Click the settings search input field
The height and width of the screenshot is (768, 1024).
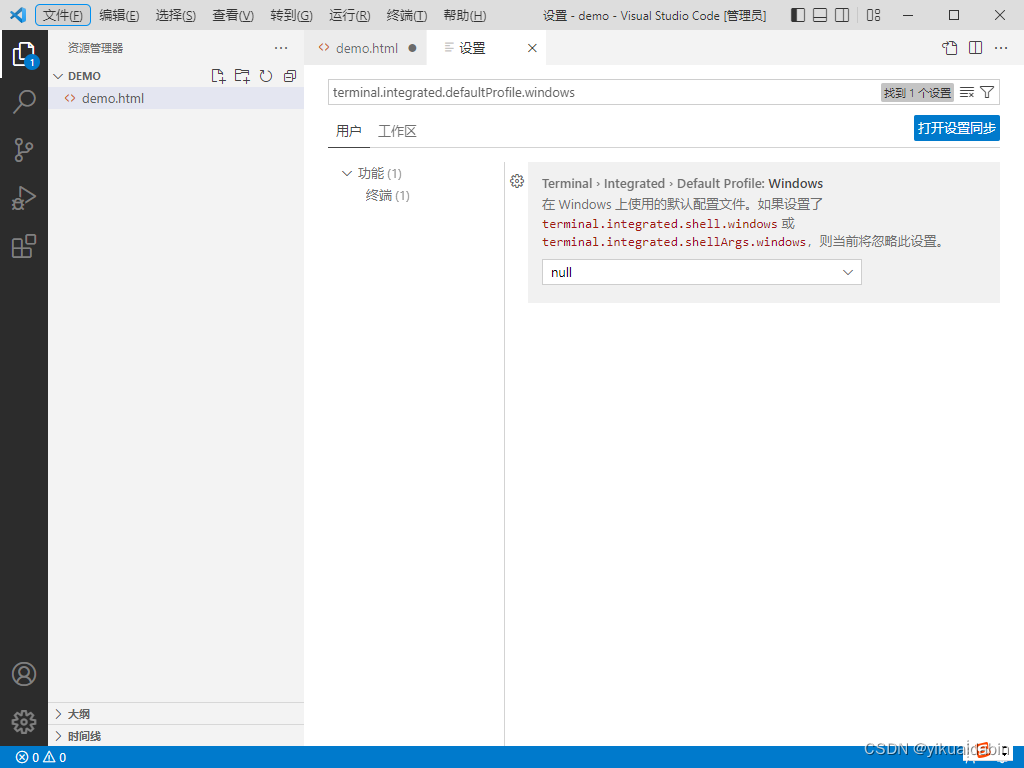604,92
